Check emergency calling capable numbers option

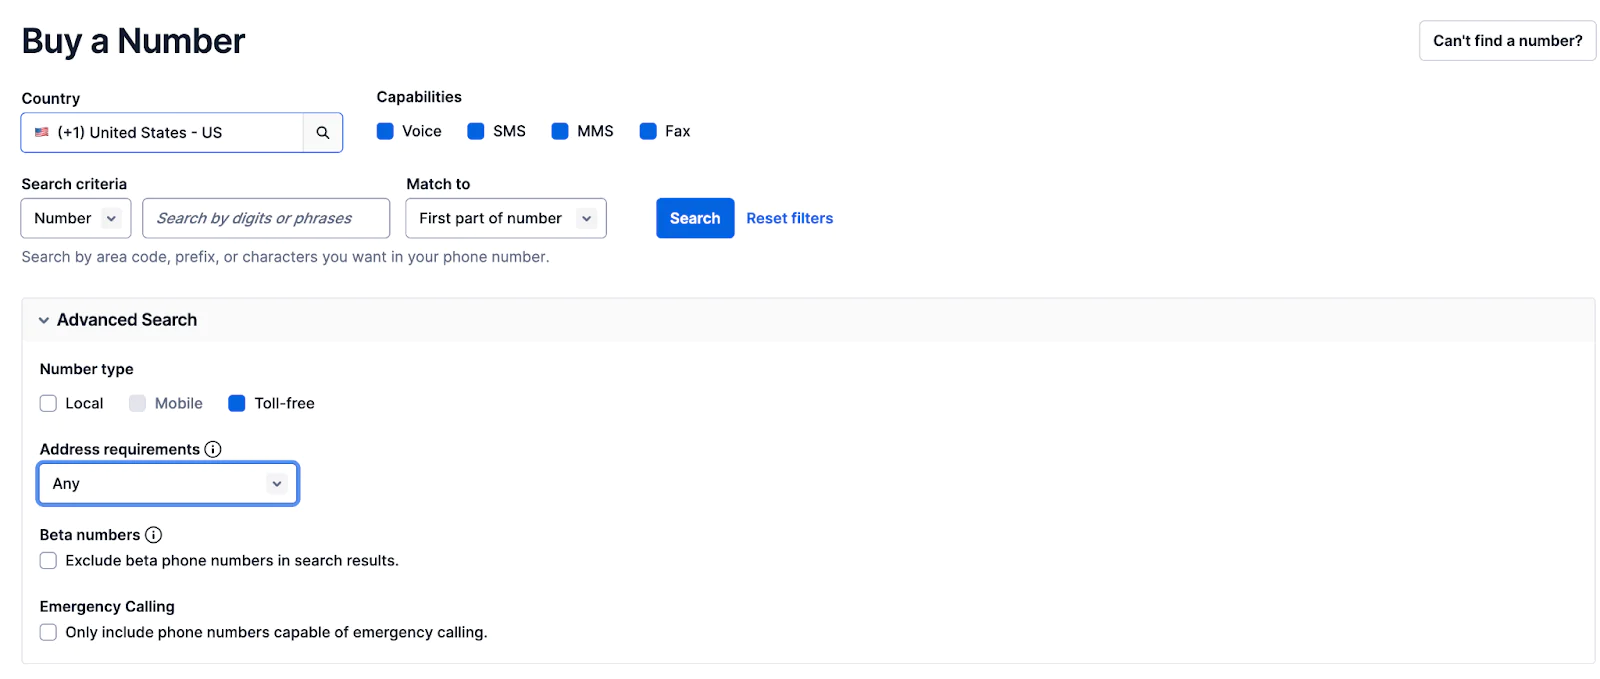48,632
